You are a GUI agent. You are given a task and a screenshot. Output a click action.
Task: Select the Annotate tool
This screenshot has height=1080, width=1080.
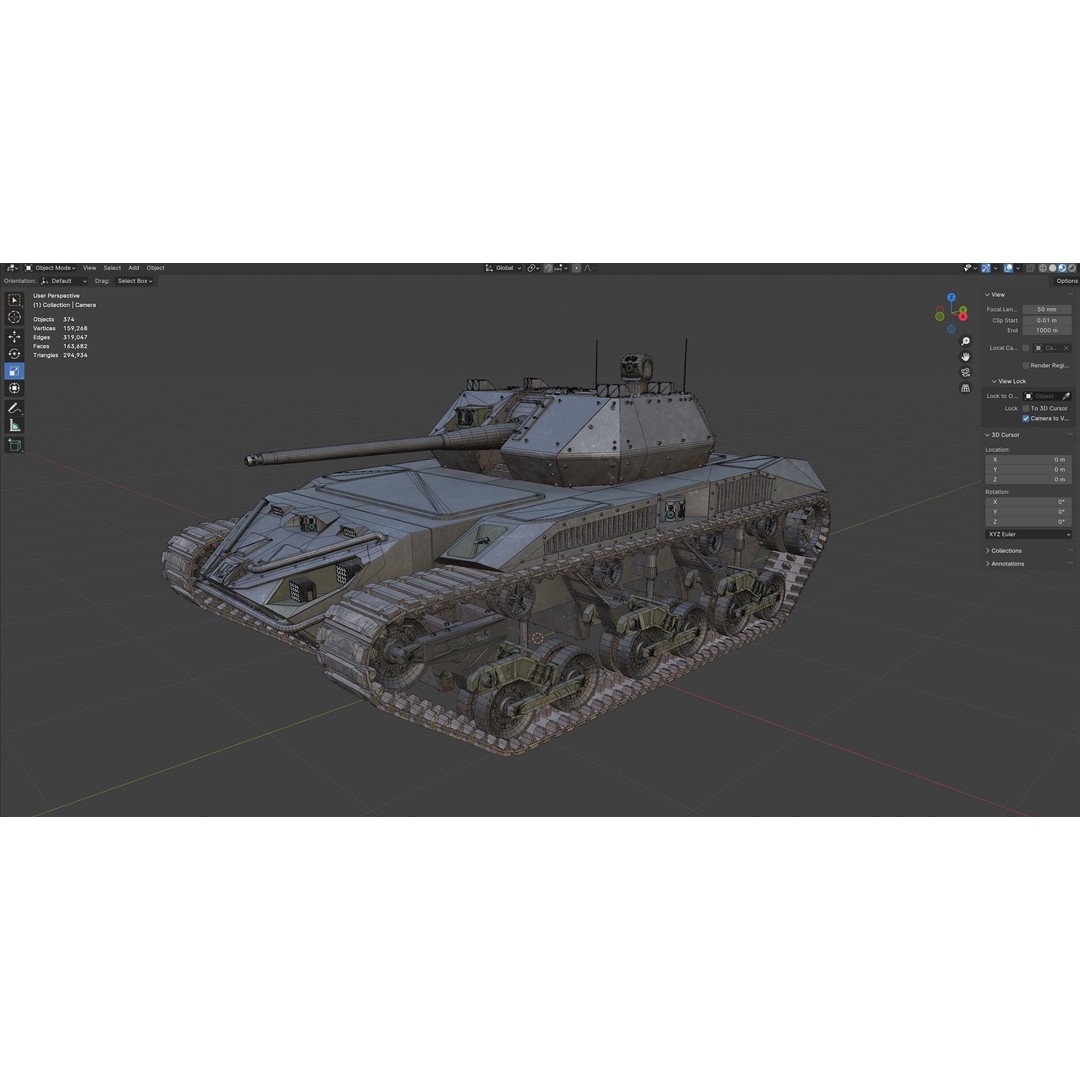[x=14, y=408]
